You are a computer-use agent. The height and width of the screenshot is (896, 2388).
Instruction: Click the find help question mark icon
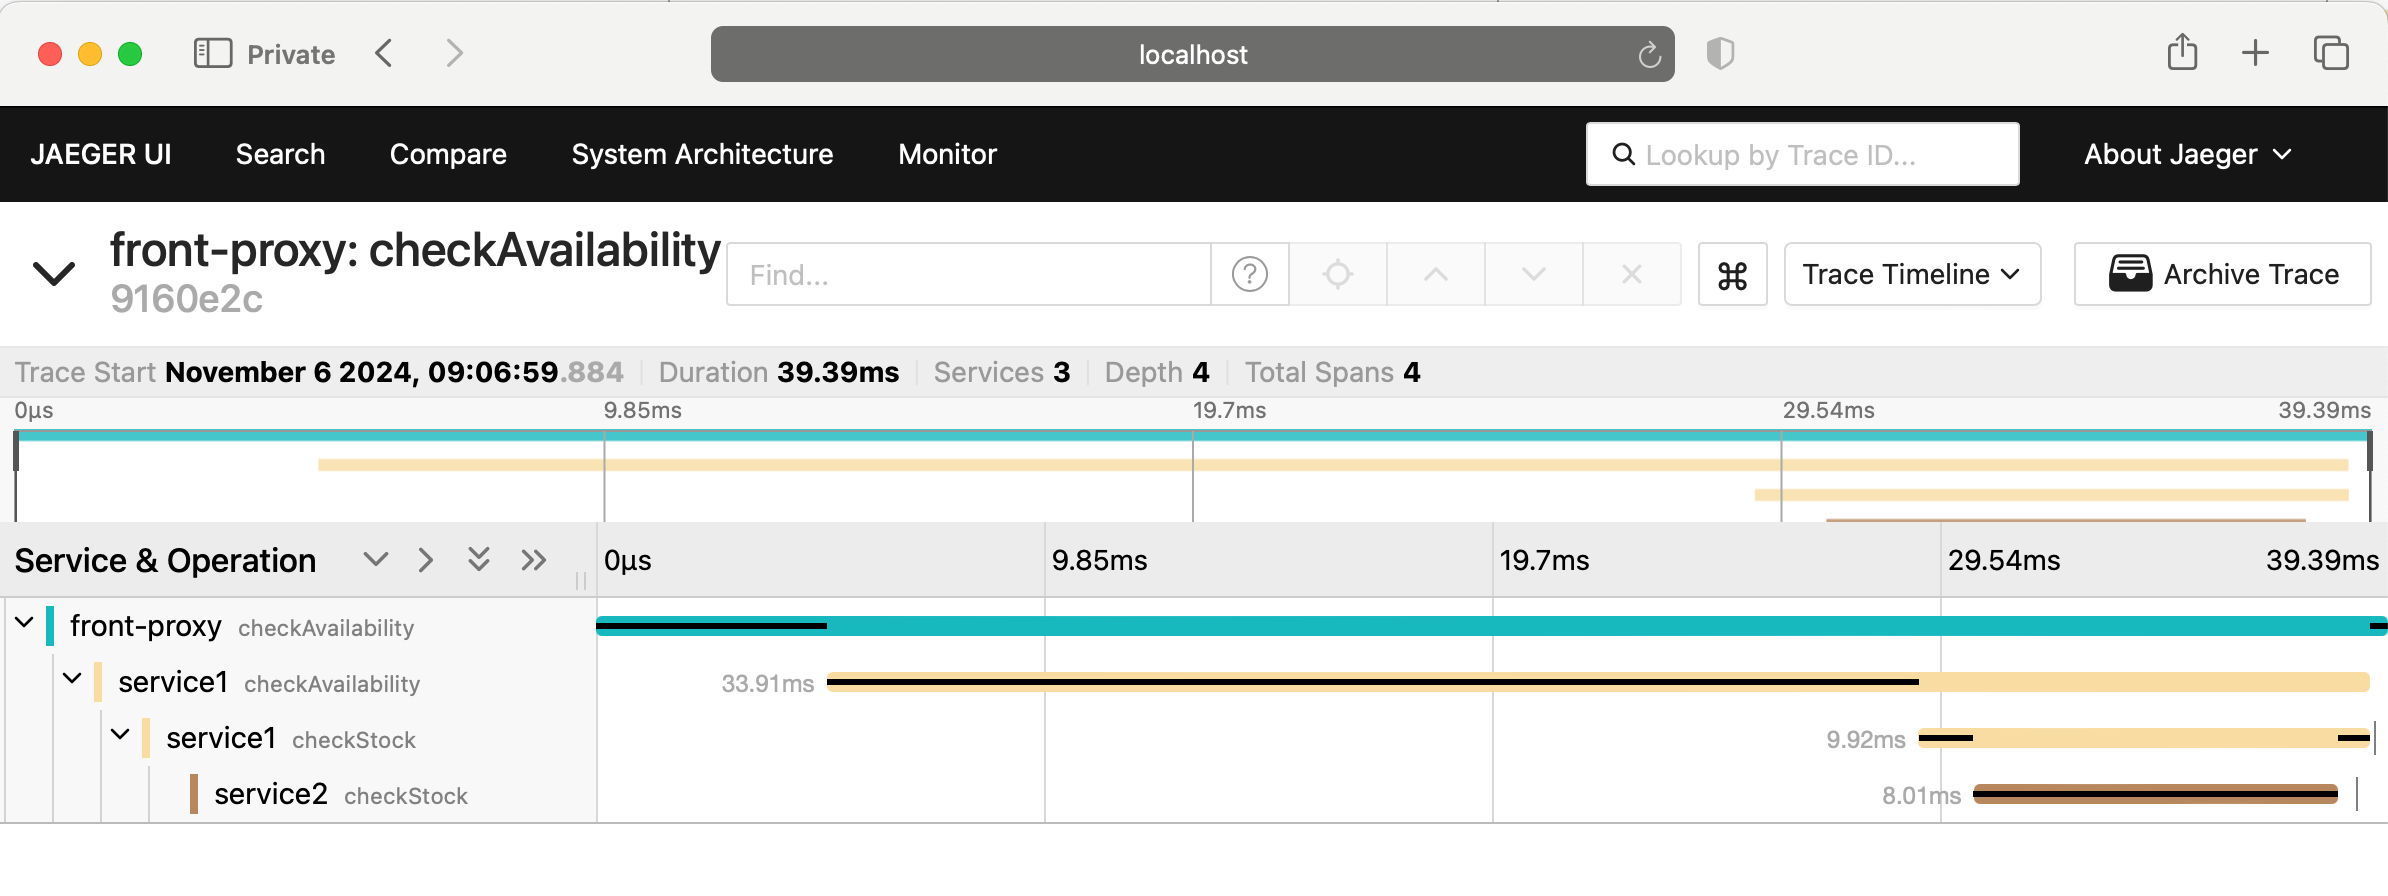point(1249,274)
